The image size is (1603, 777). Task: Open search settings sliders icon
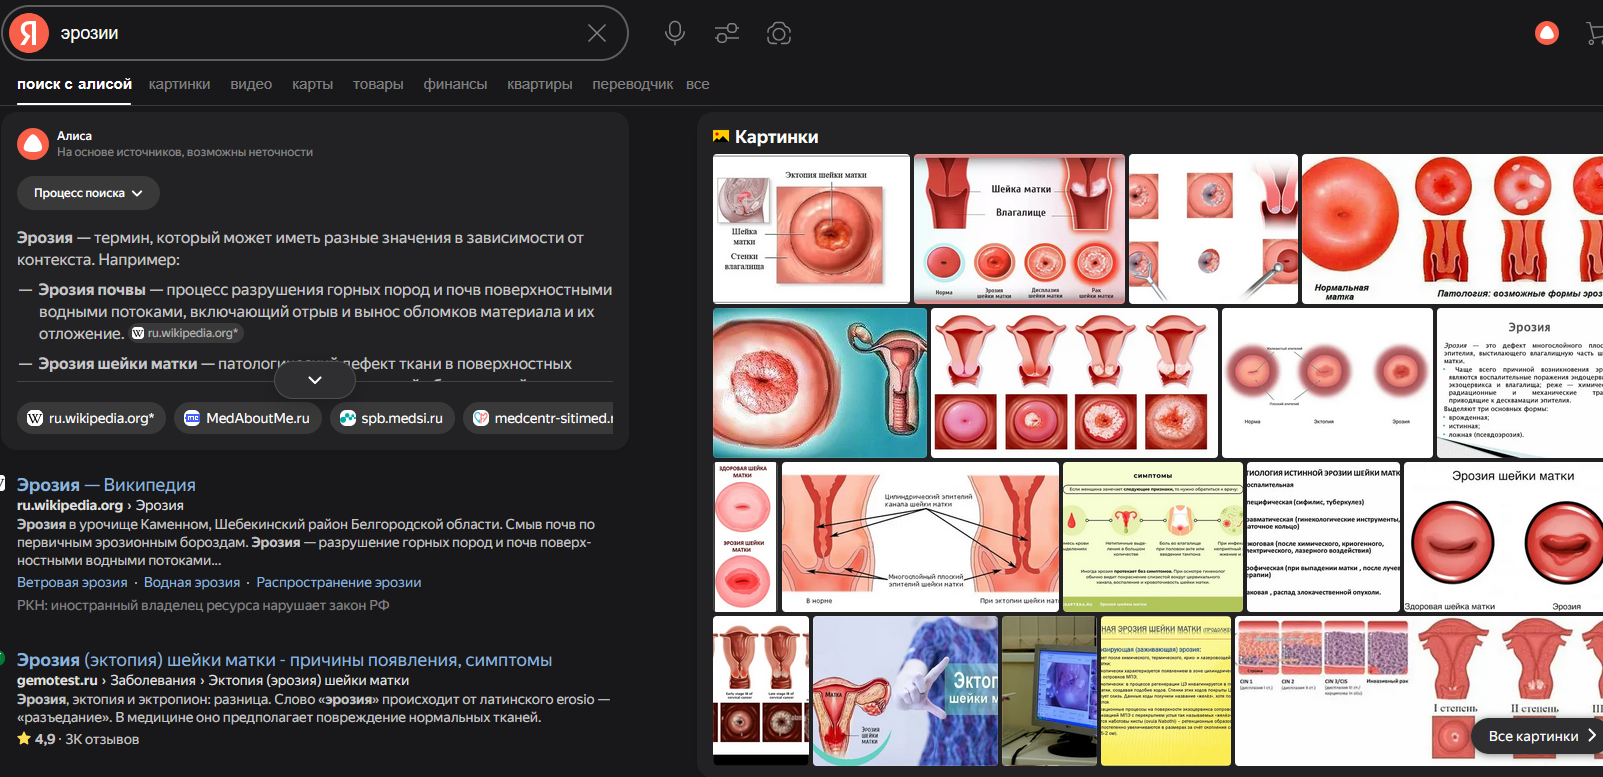click(x=727, y=33)
